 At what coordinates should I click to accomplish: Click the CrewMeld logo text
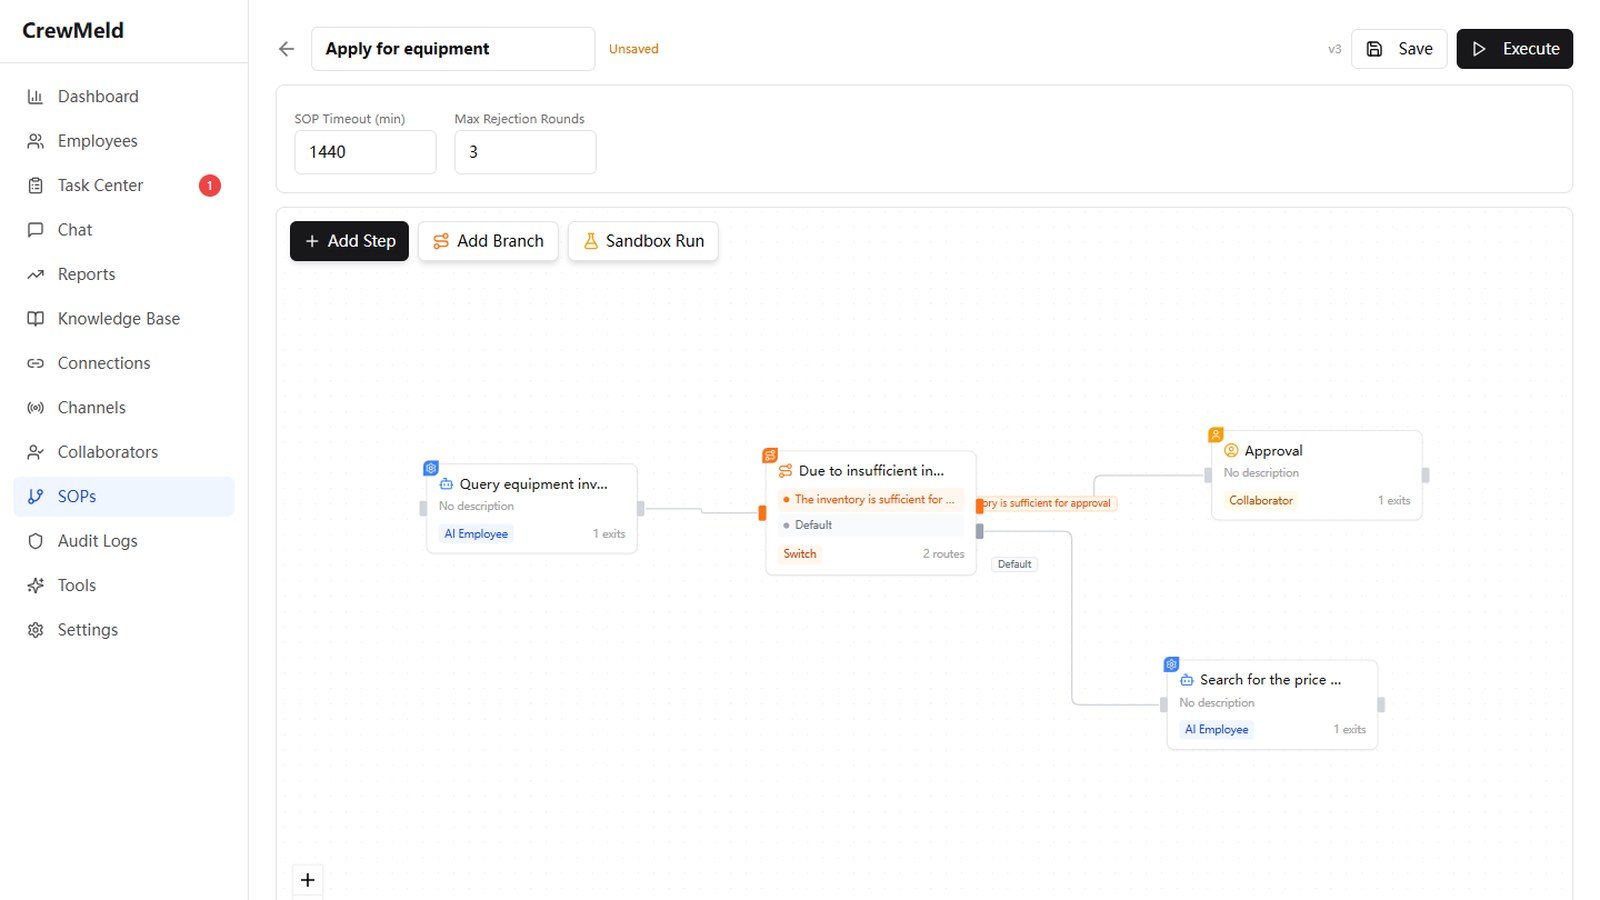click(x=73, y=31)
